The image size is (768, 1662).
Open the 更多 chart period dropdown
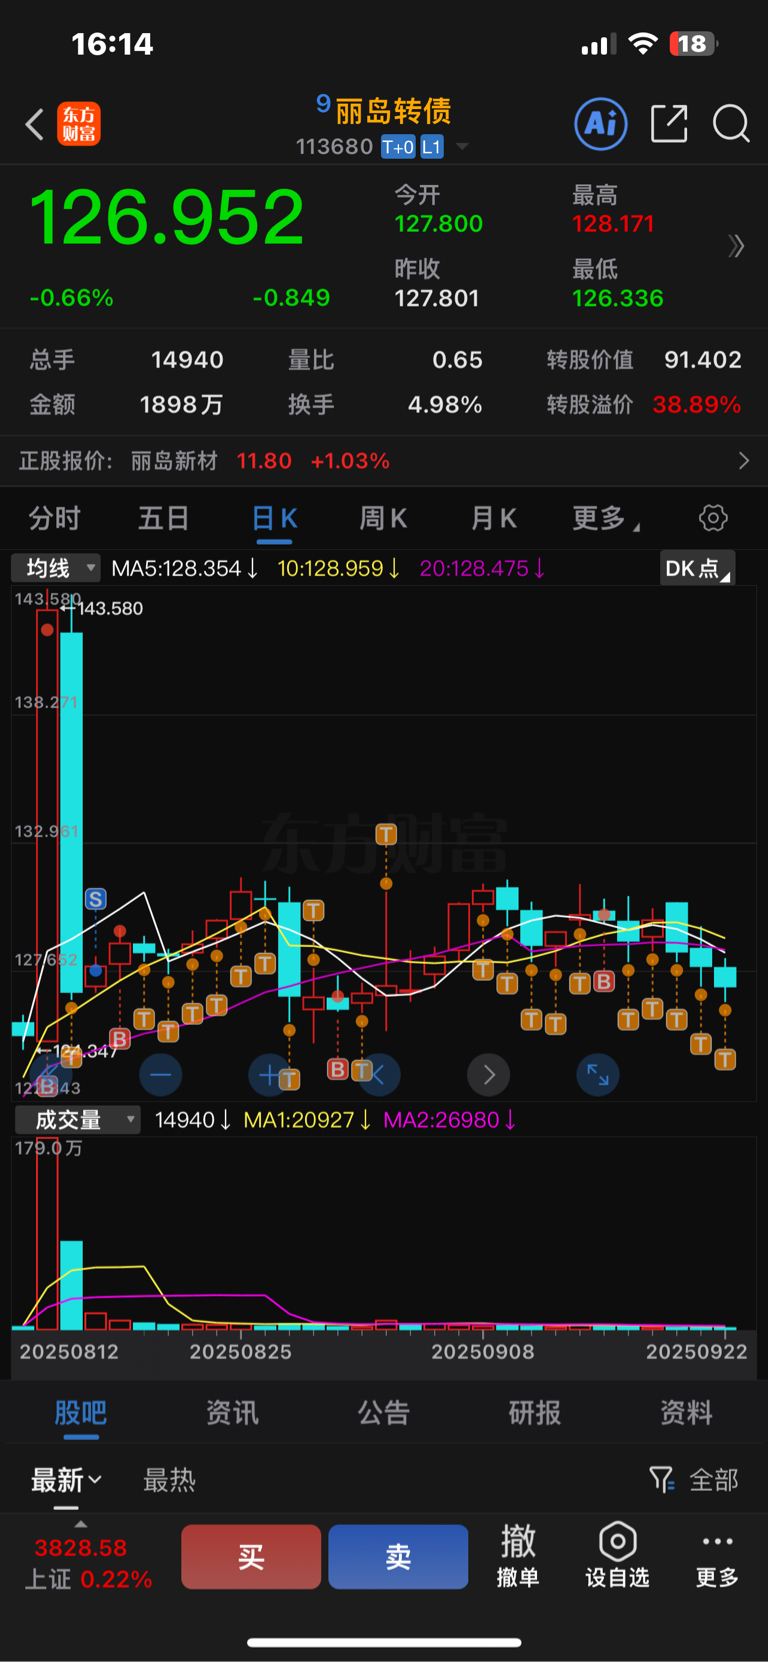[x=606, y=518]
